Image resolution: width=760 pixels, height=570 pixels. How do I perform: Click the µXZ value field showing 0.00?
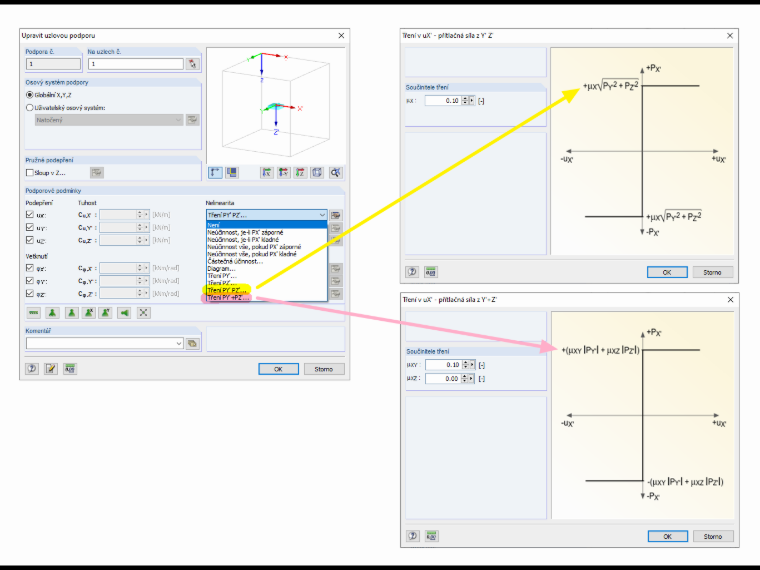443,379
